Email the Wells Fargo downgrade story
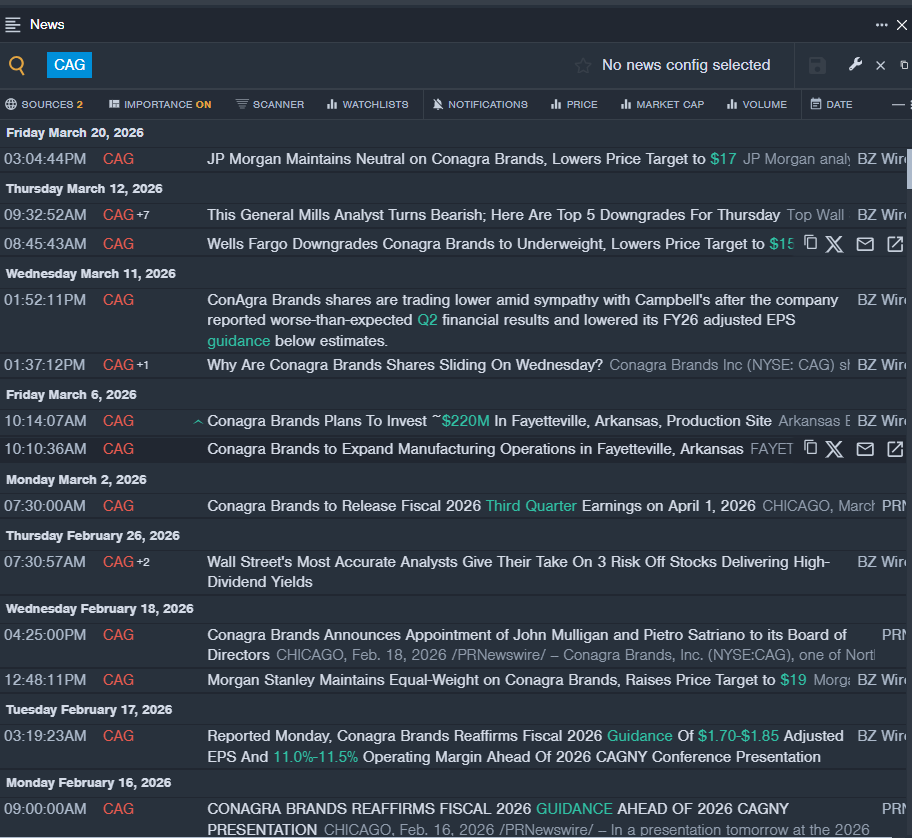 865,244
